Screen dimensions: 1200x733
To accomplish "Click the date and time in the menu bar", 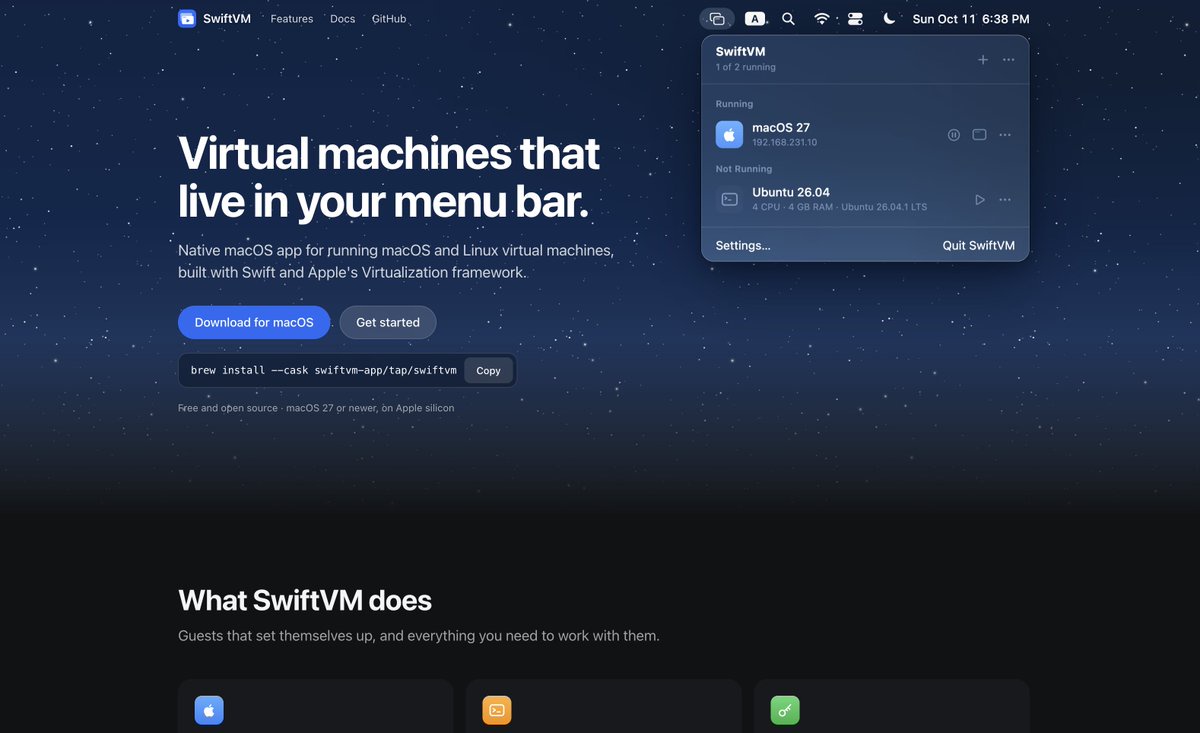I will click(971, 19).
